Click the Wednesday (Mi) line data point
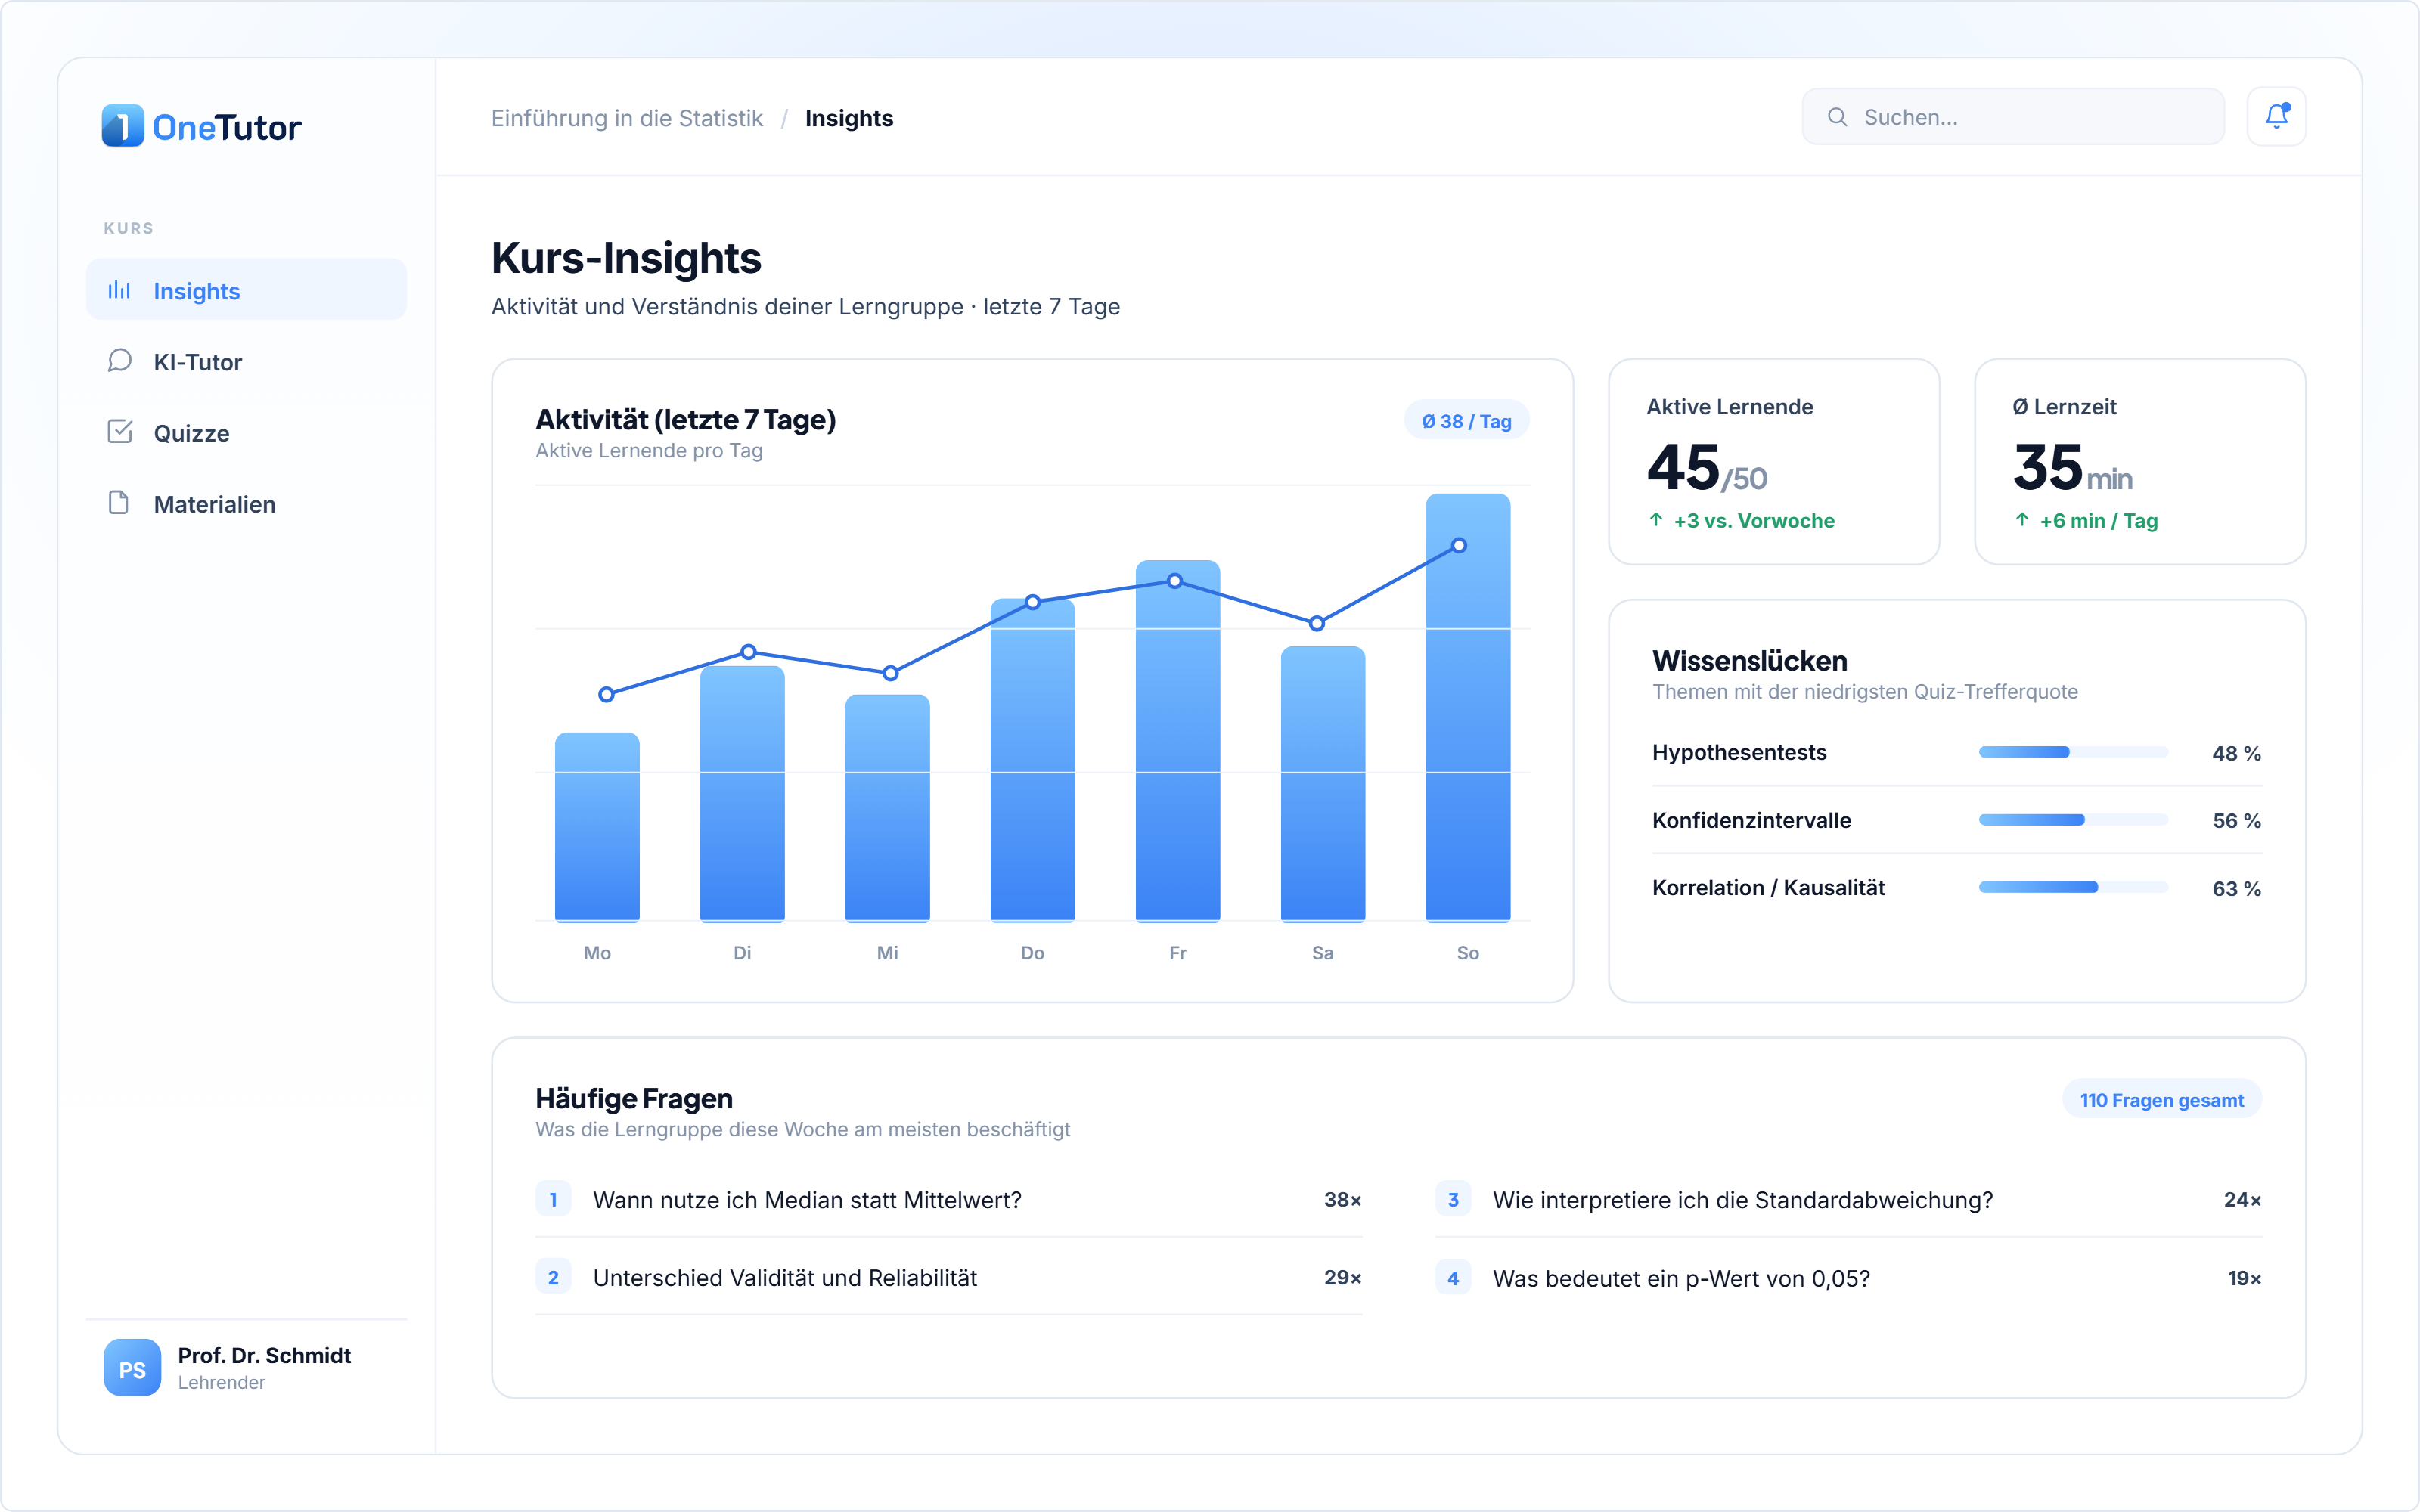 tap(890, 673)
